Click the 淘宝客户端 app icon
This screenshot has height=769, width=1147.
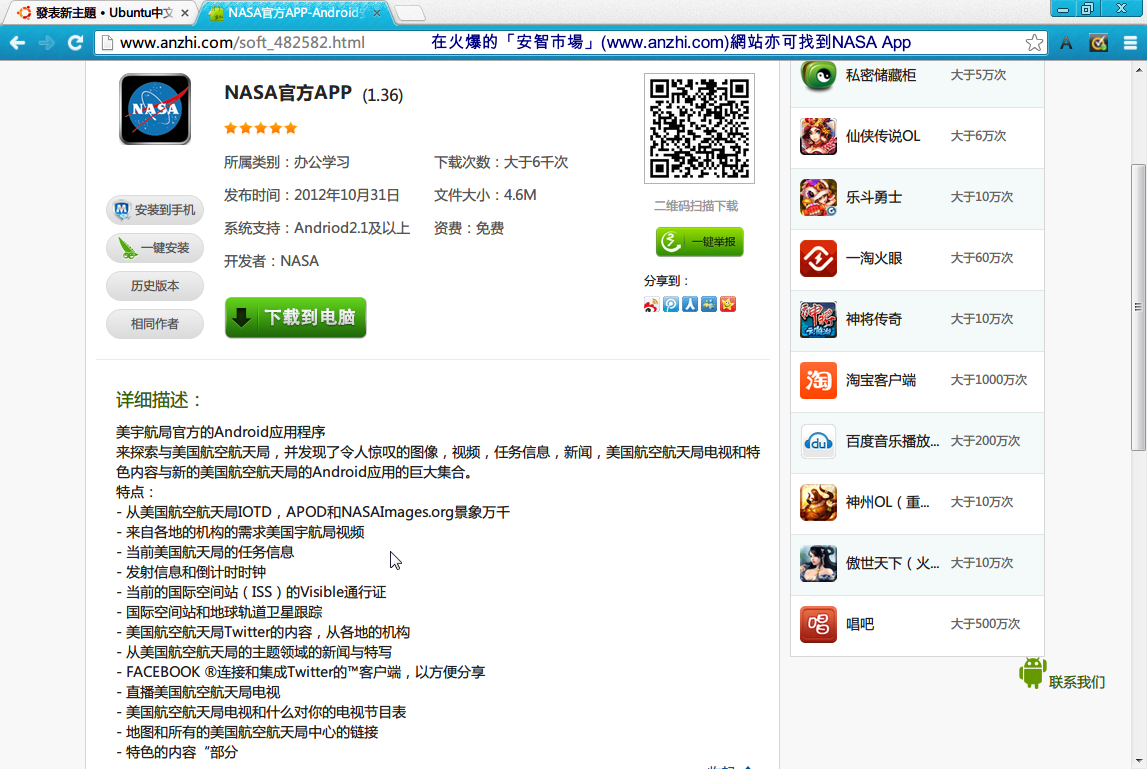click(x=818, y=380)
